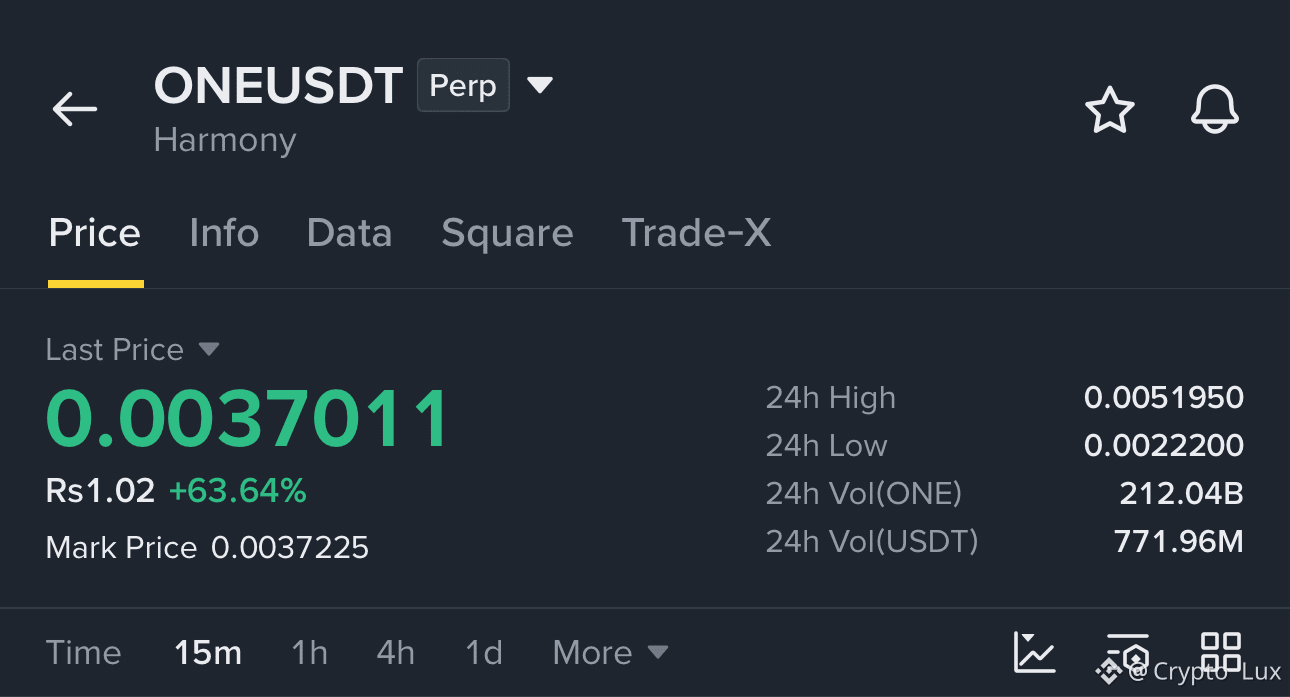The image size is (1290, 697).
Task: Select the 4h timeframe
Action: coord(395,653)
